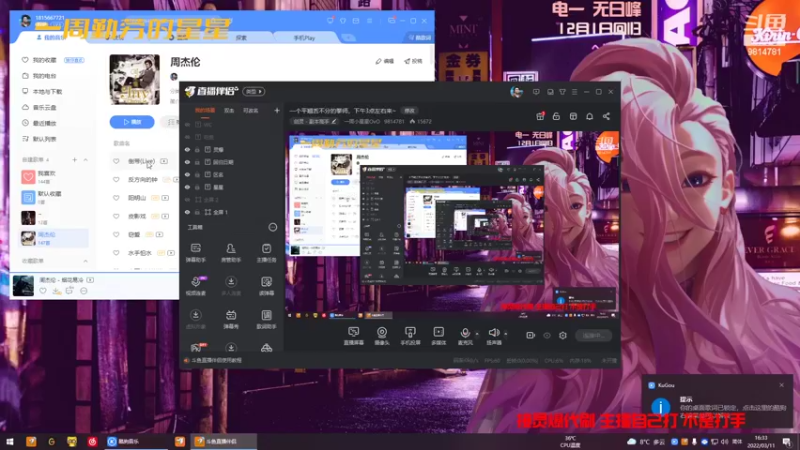The height and width of the screenshot is (450, 800).
Task: Show the hidden 全屏 2 source
Action: coord(187,199)
